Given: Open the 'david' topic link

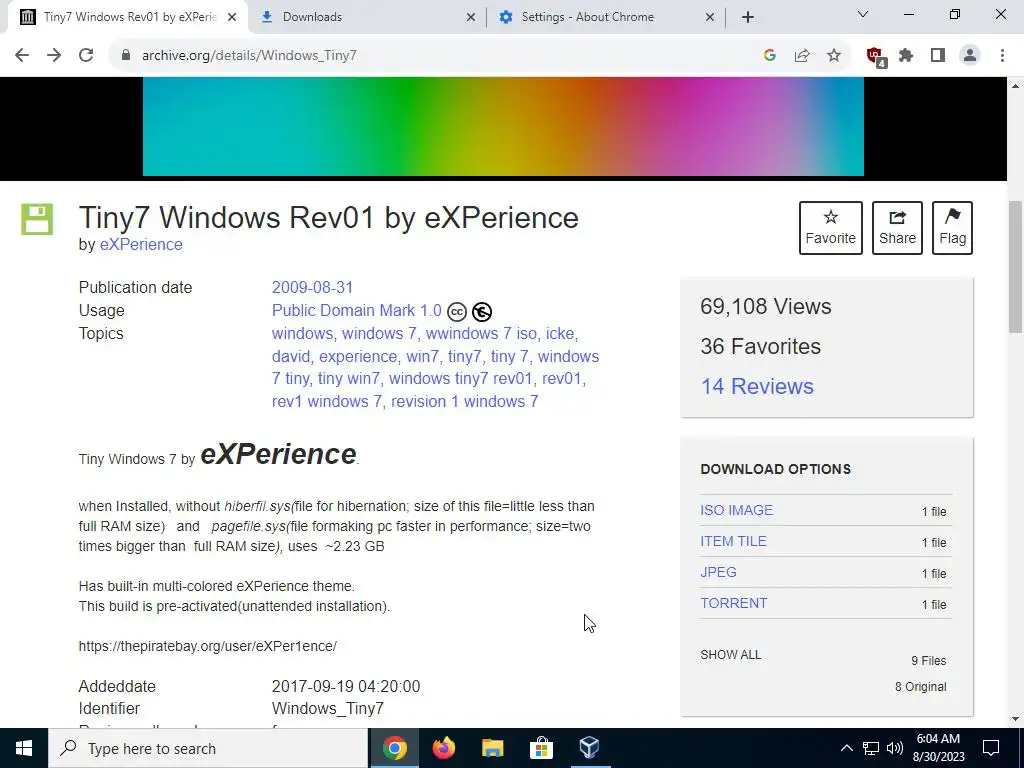Looking at the screenshot, I should 291,357.
